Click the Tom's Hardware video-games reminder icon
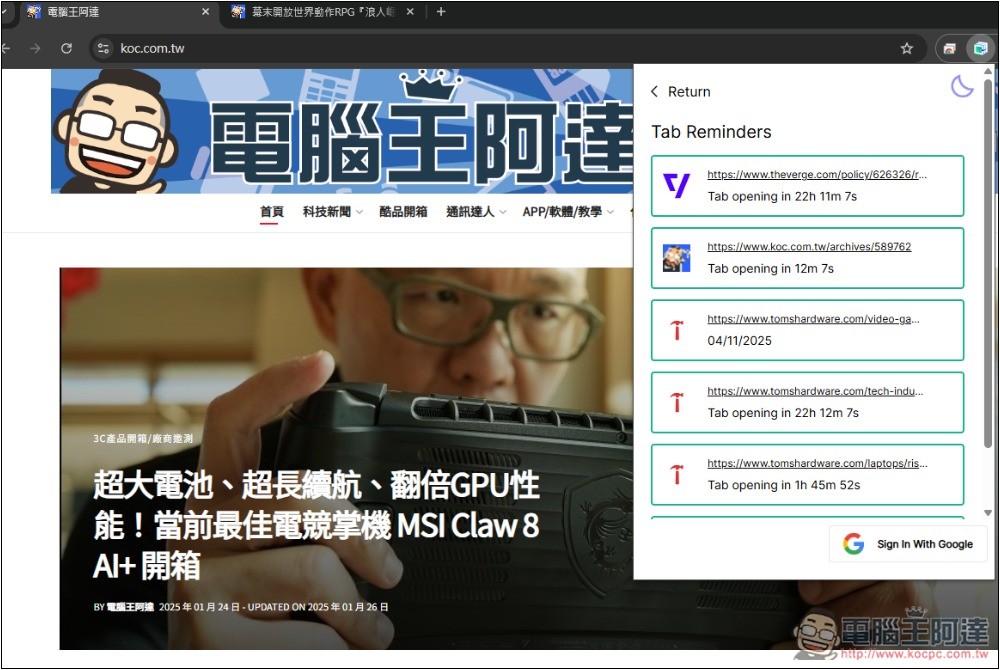 677,330
